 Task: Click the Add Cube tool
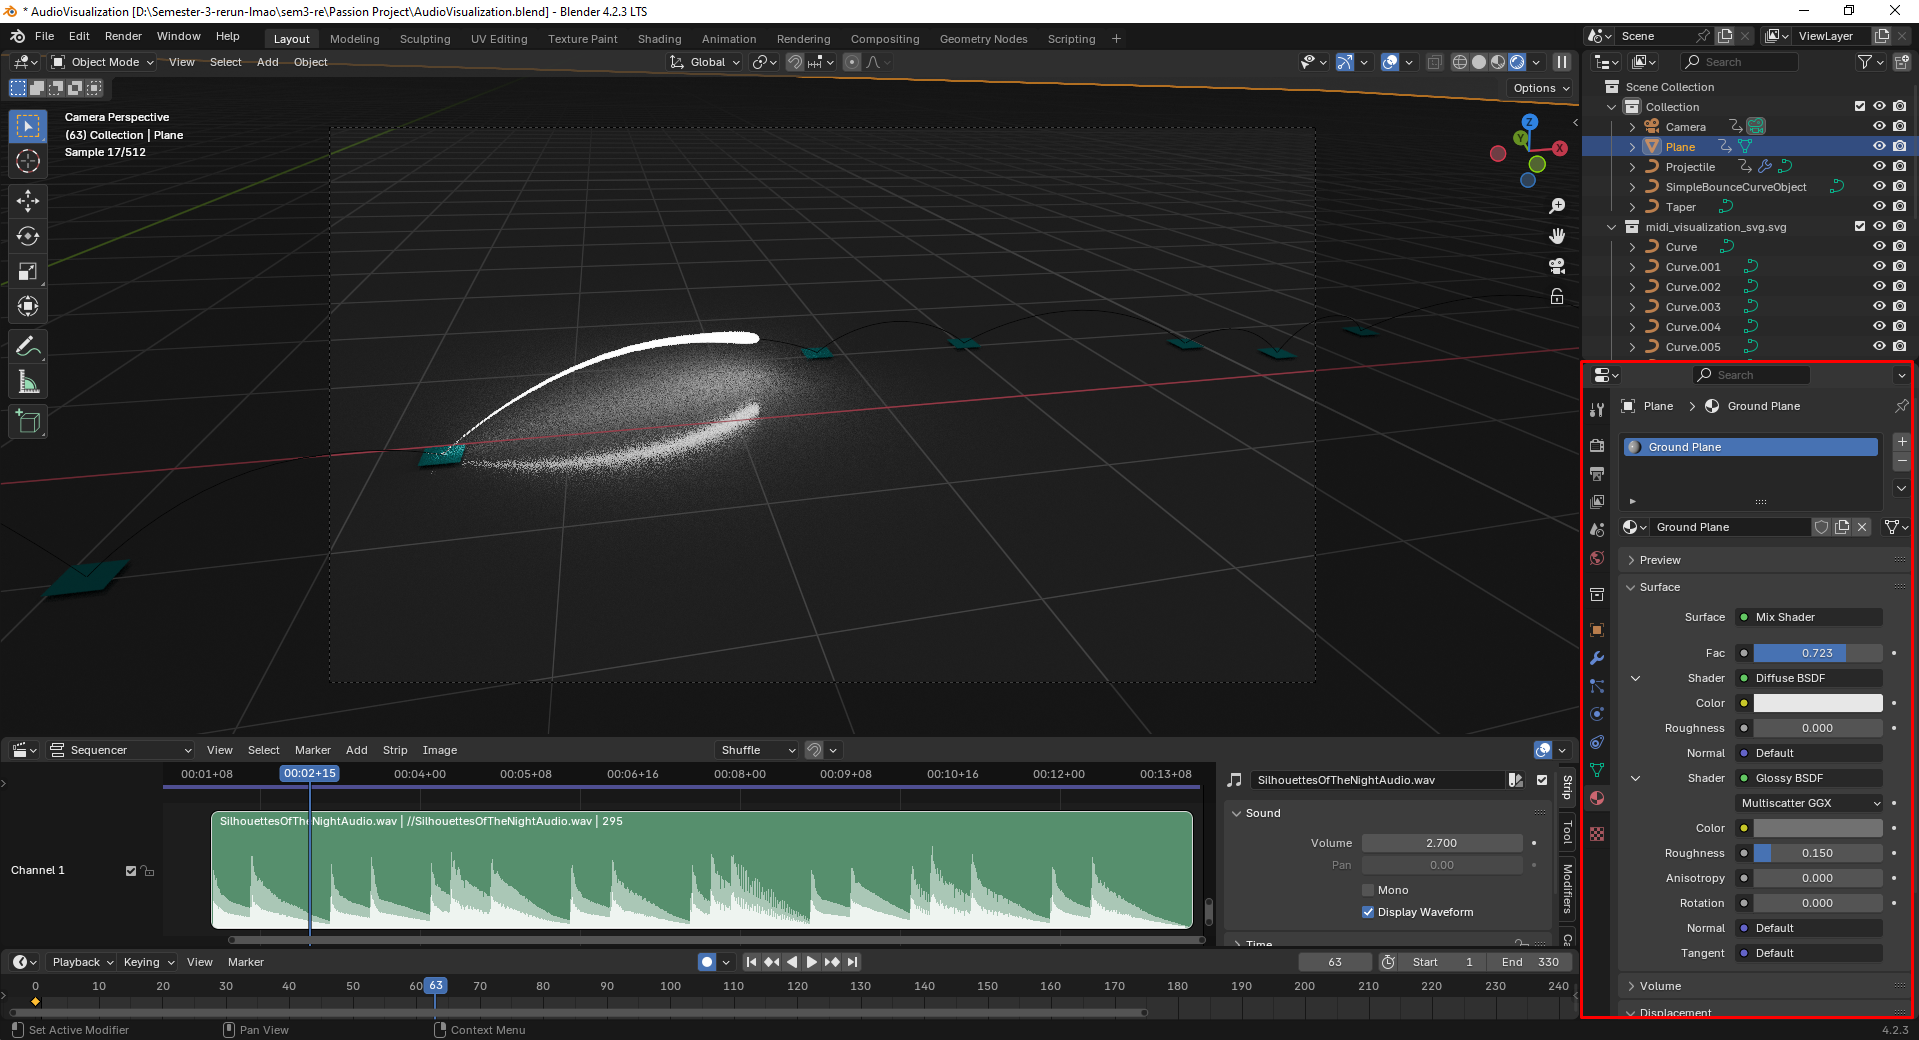[x=28, y=422]
